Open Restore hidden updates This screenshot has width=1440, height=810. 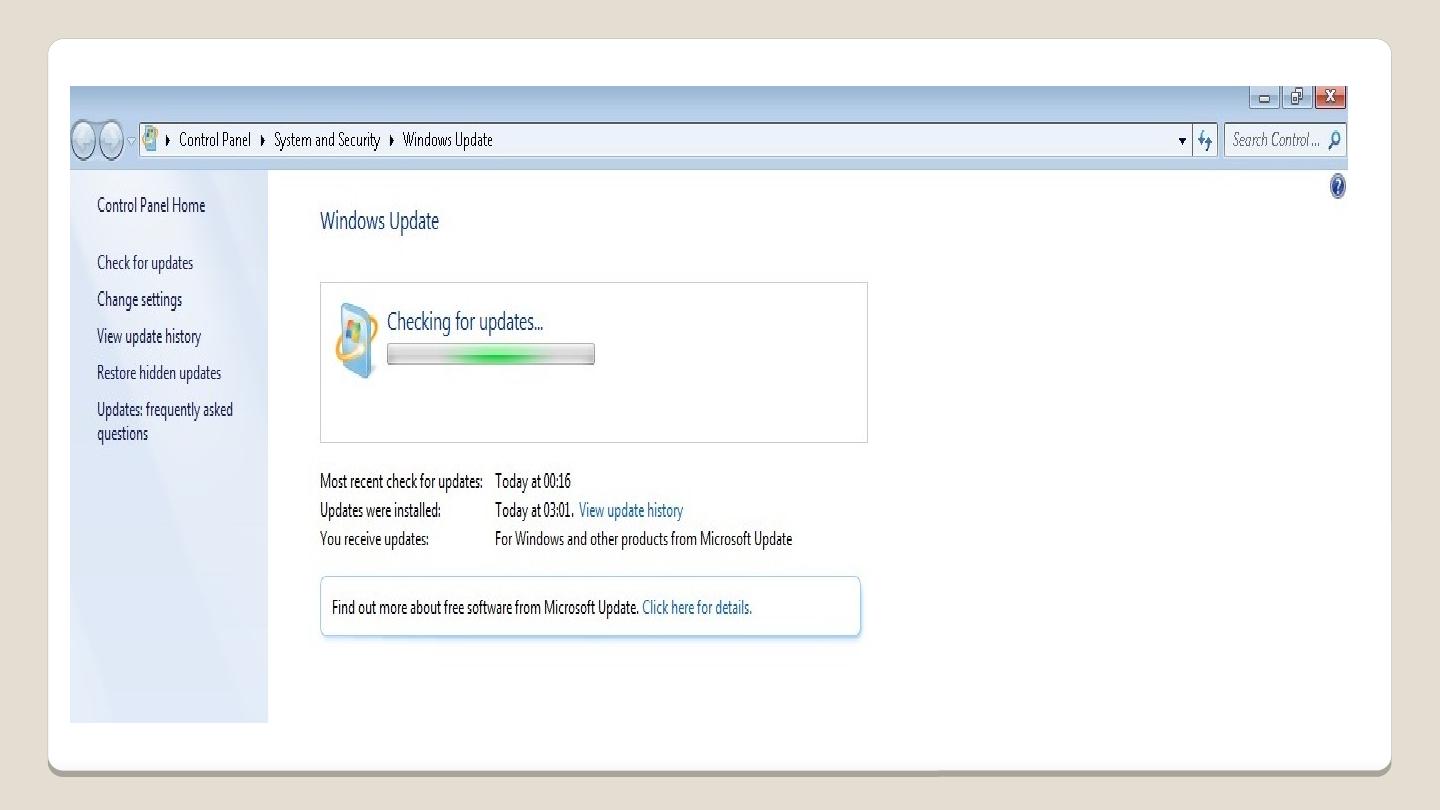[x=159, y=373]
